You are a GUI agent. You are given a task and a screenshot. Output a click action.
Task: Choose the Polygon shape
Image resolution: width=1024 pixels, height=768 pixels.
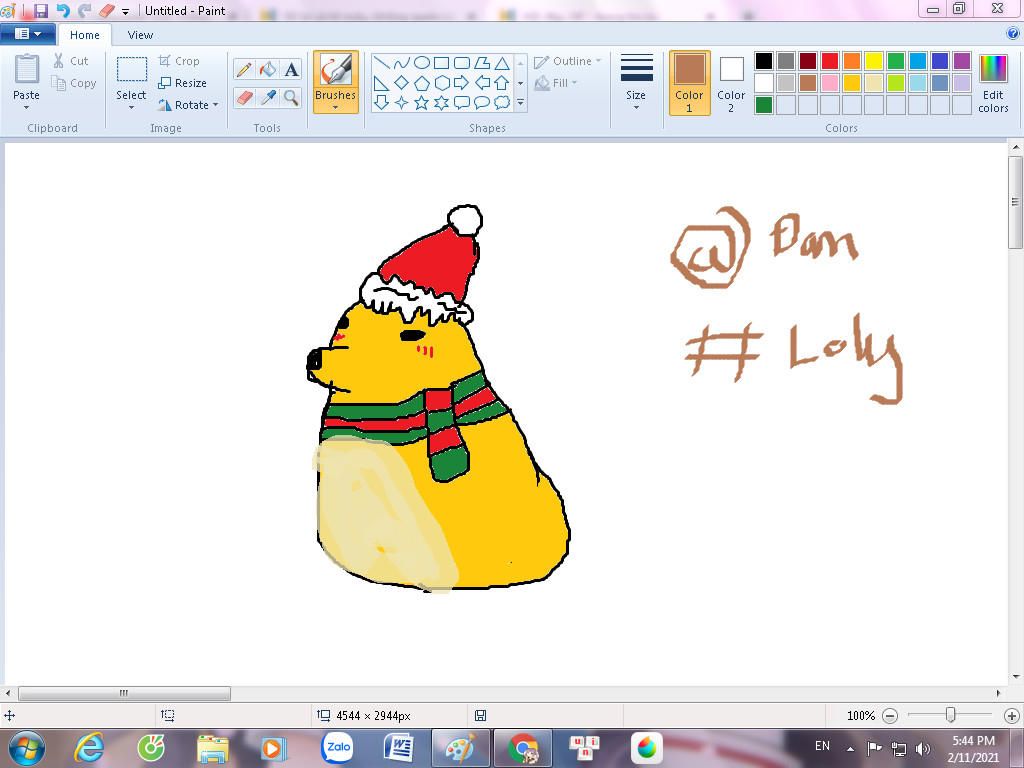pyautogui.click(x=482, y=63)
